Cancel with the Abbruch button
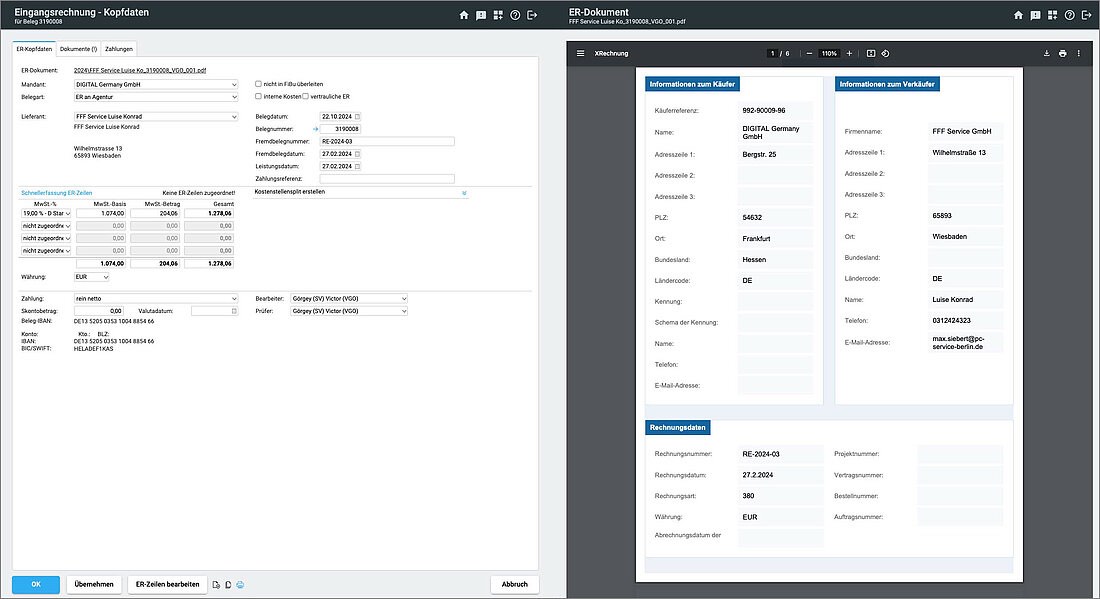The width and height of the screenshot is (1100, 599). [514, 584]
